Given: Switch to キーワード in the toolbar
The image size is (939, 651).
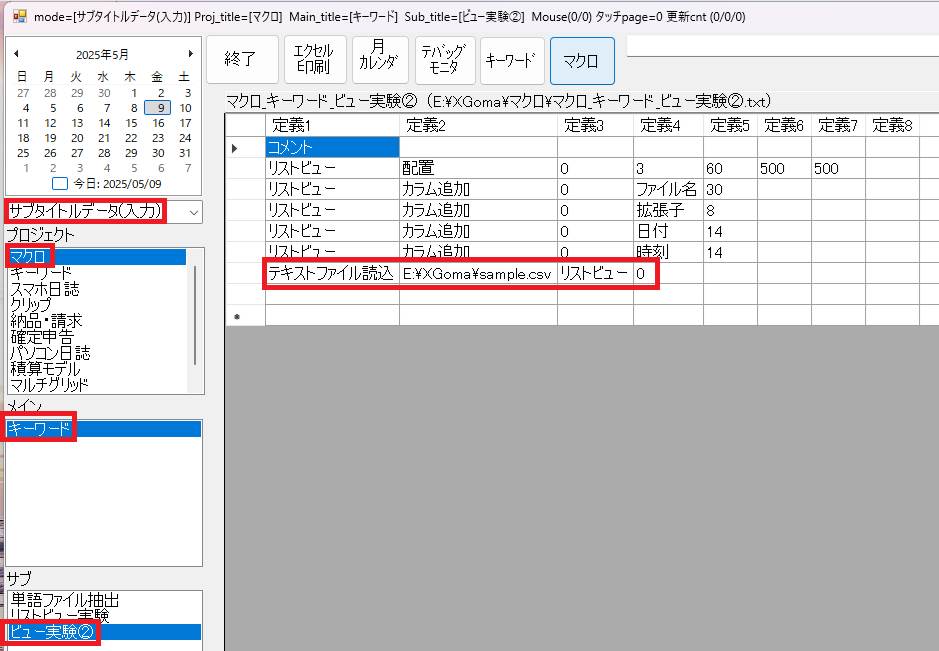Looking at the screenshot, I should 512,60.
